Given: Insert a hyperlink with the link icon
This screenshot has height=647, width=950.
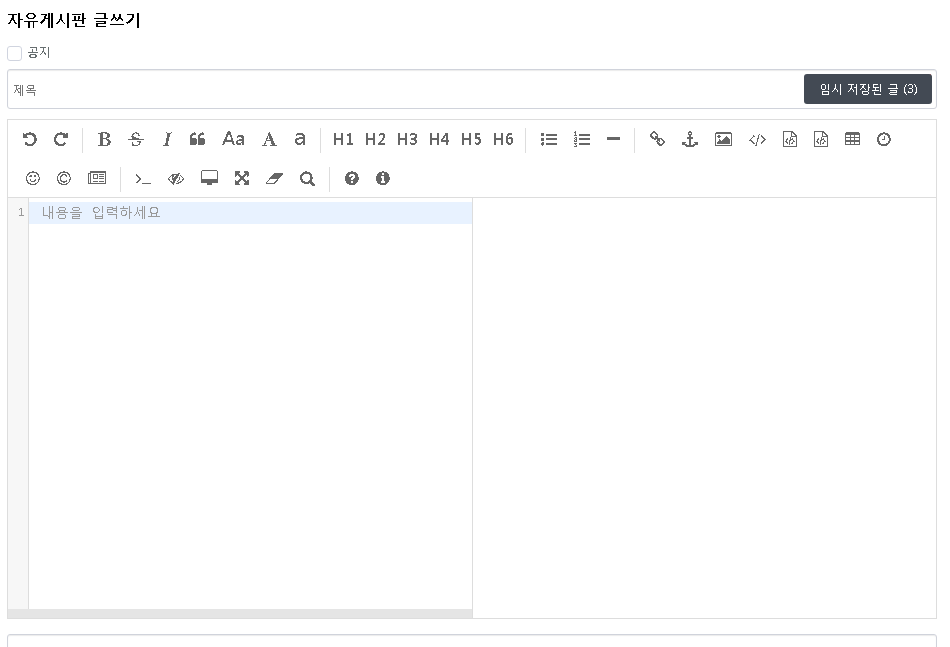Looking at the screenshot, I should pyautogui.click(x=657, y=140).
